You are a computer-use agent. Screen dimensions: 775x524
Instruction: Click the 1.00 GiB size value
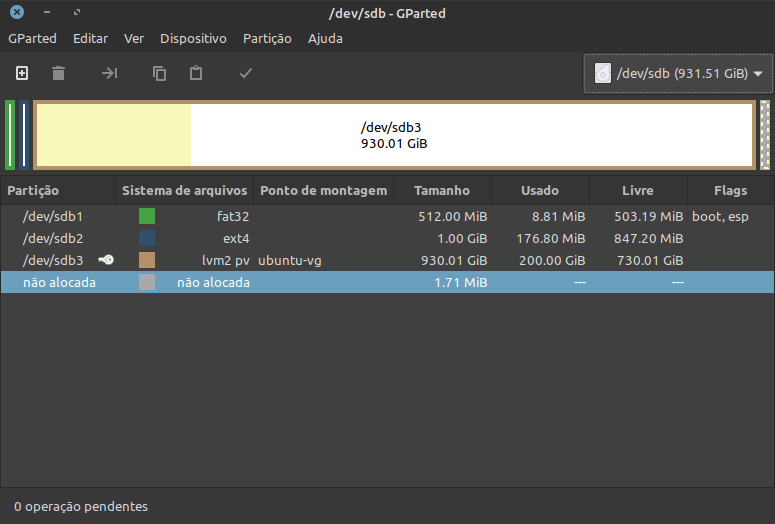(462, 238)
